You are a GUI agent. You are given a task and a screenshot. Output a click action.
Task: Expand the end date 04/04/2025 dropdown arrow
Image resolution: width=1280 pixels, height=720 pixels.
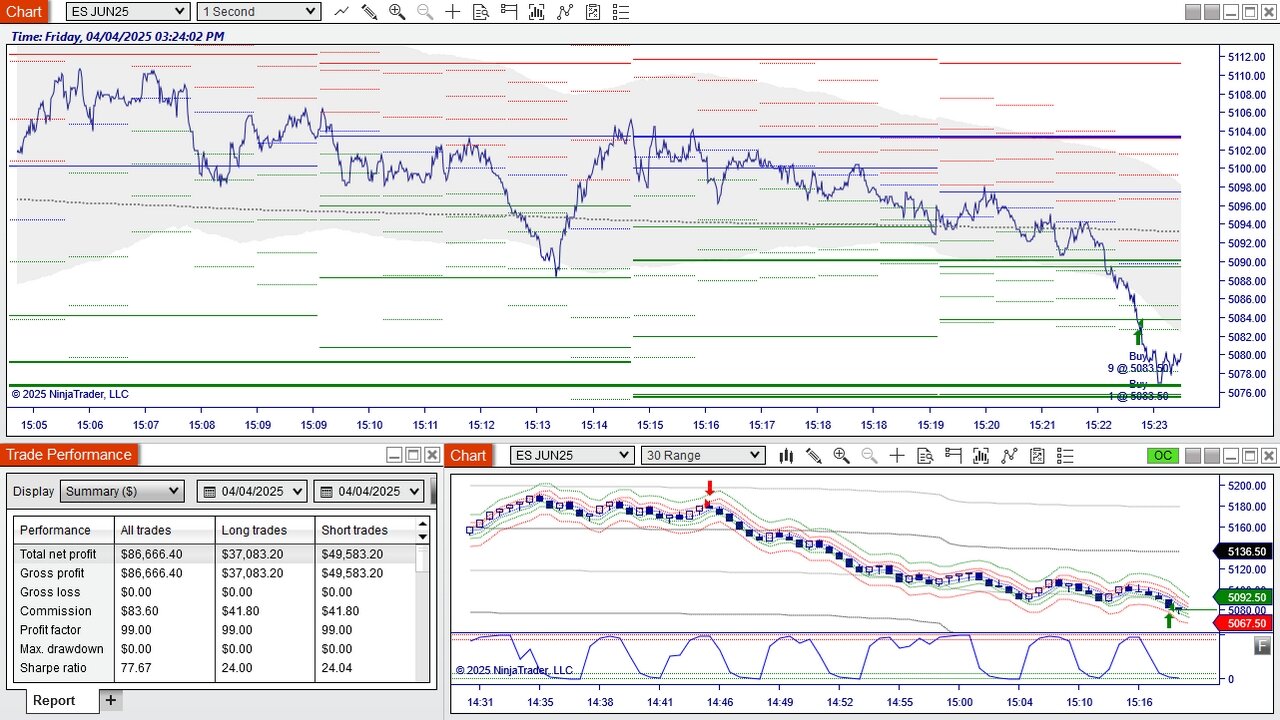413,491
